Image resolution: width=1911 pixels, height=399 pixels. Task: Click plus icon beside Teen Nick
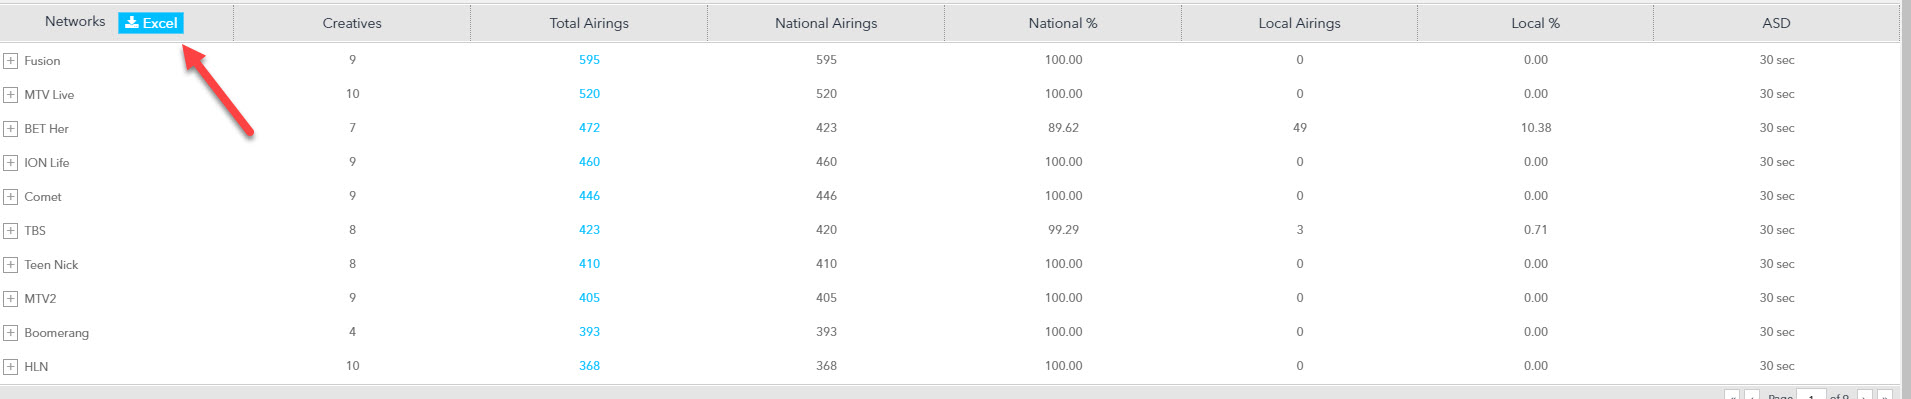pos(10,265)
